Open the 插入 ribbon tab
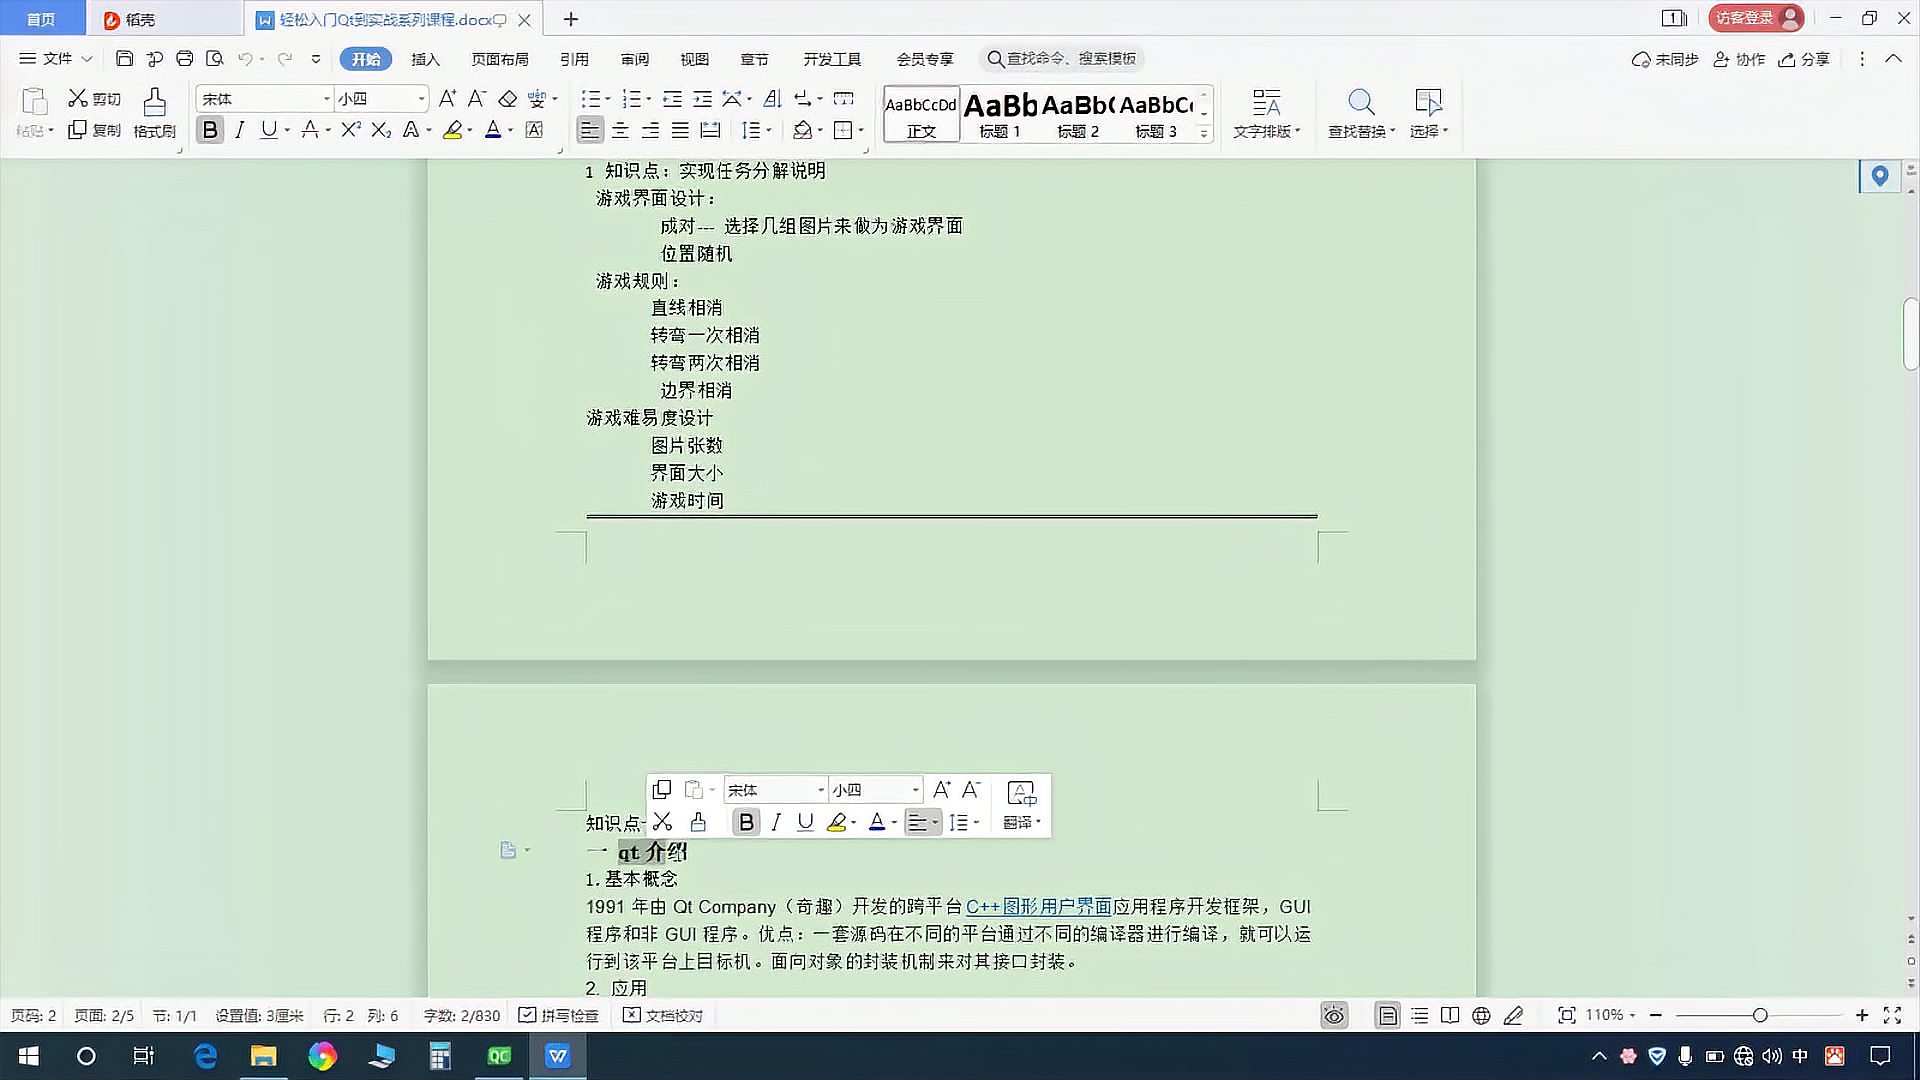This screenshot has height=1080, width=1920. click(425, 59)
